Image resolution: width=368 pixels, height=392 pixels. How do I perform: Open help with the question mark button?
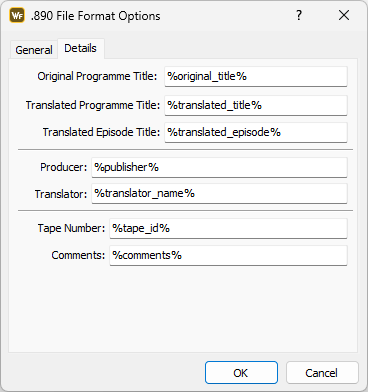tap(299, 15)
